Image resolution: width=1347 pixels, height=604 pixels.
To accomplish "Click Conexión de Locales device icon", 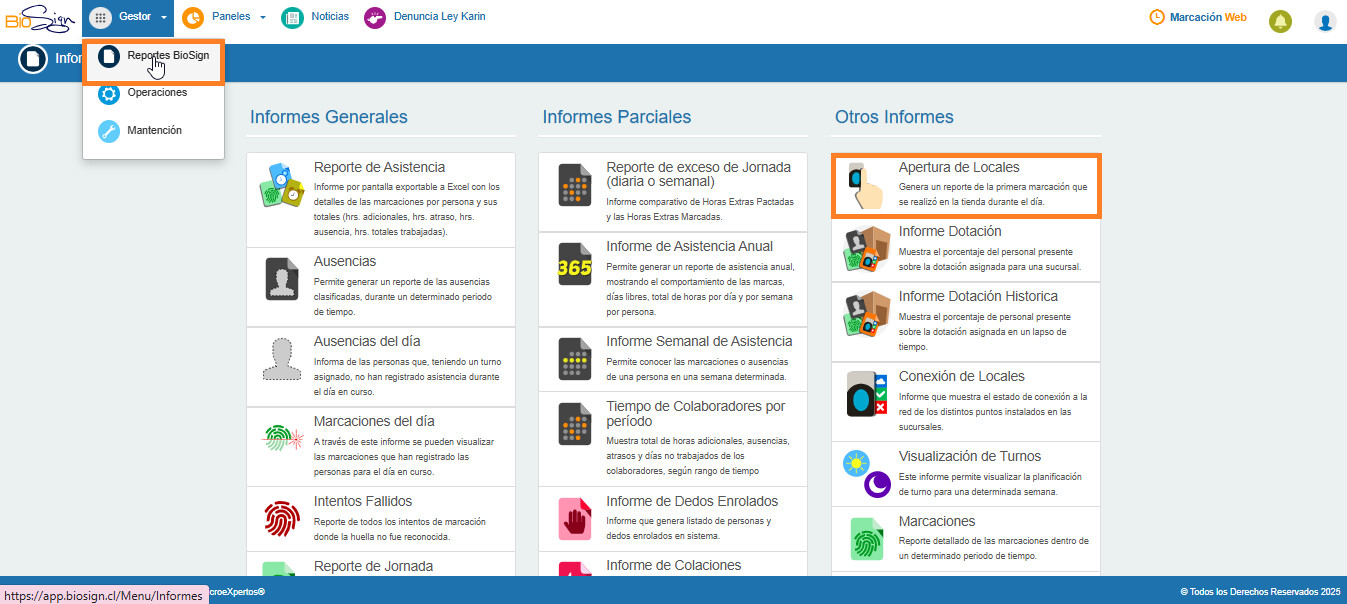I will click(x=866, y=394).
